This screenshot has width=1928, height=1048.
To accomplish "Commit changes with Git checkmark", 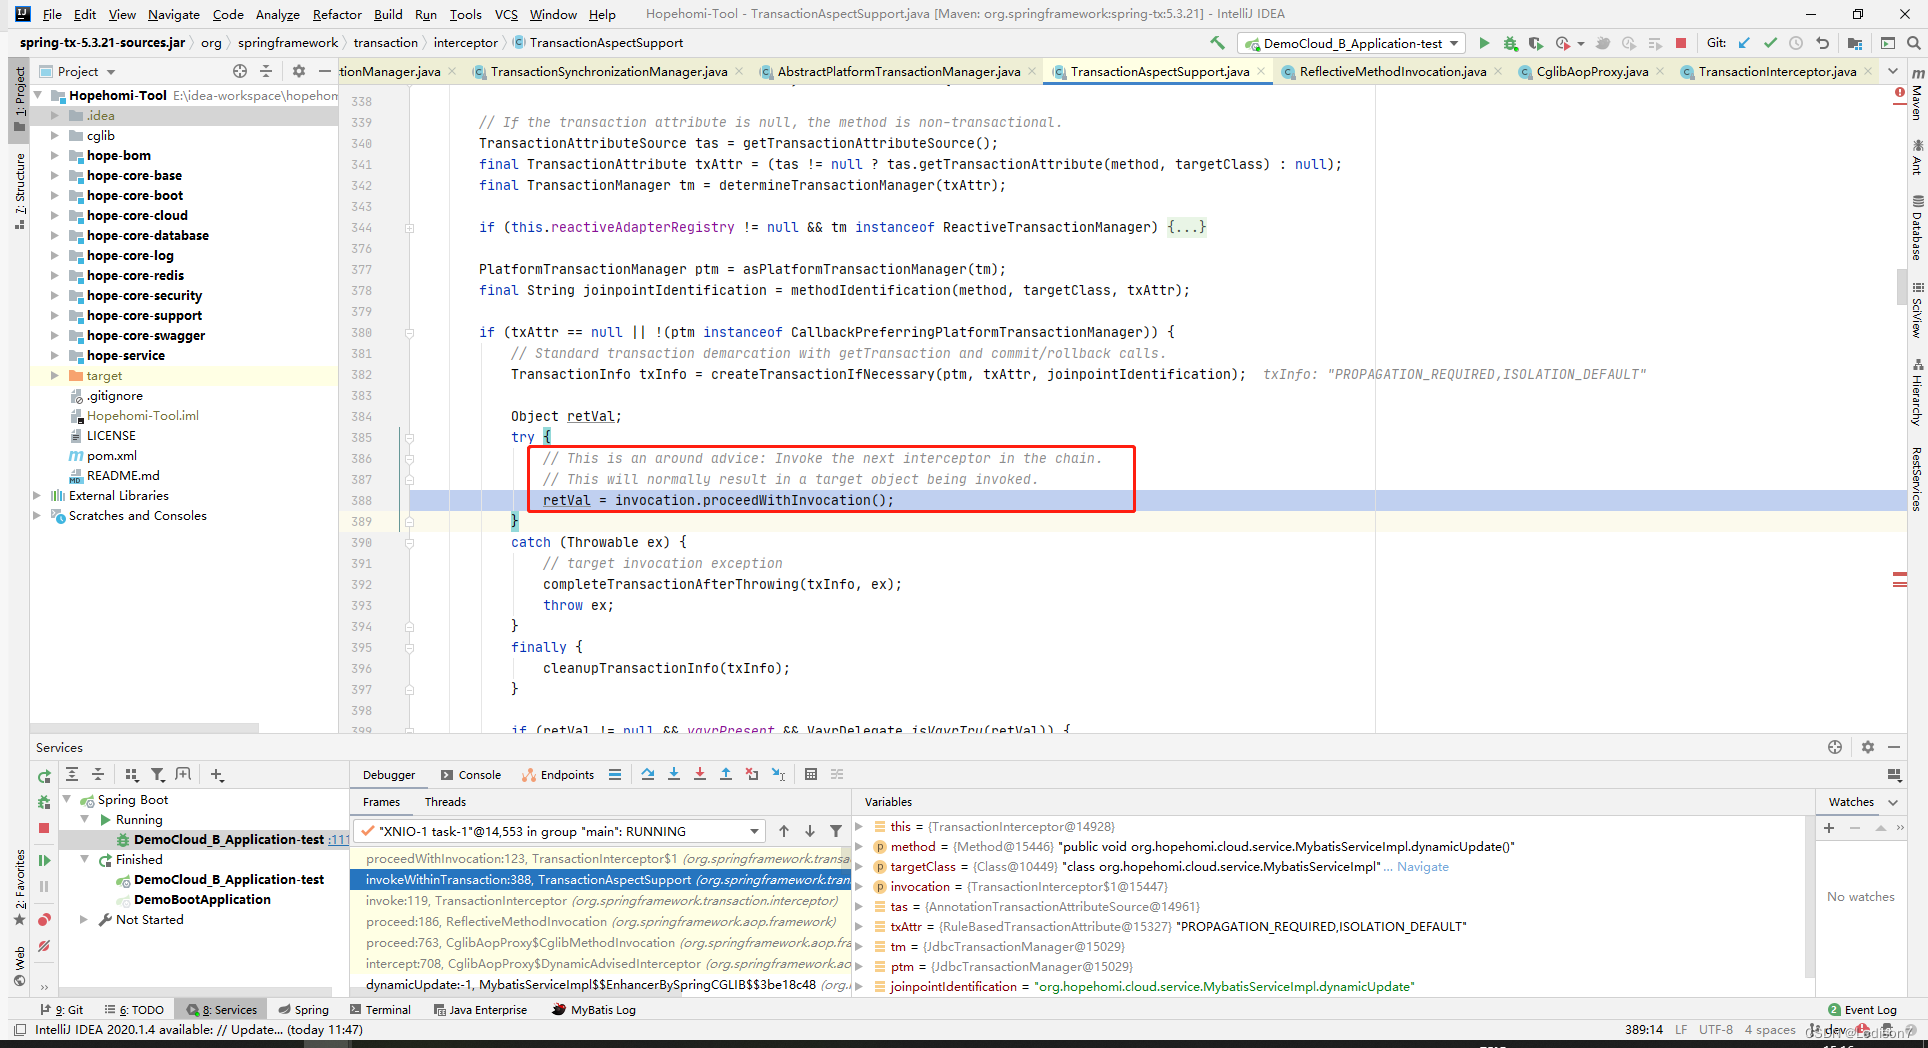I will (1770, 43).
